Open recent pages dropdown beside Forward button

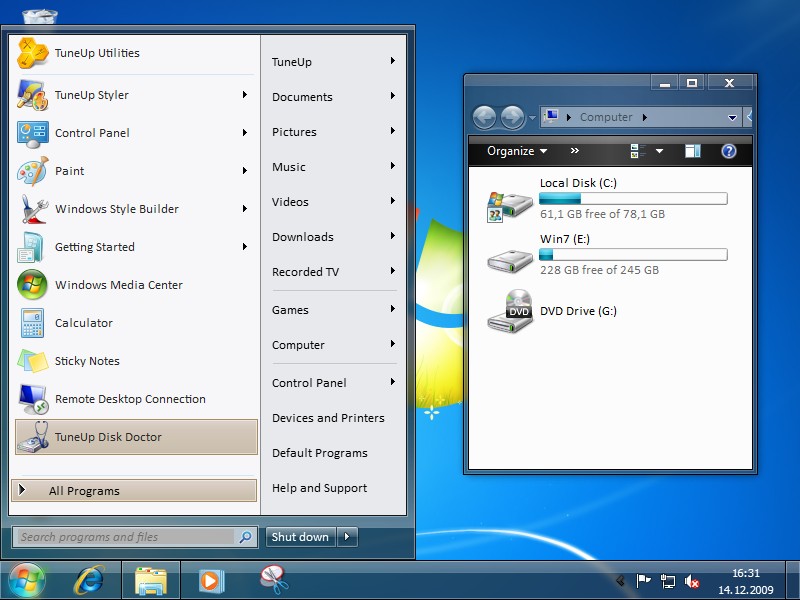pyautogui.click(x=532, y=118)
